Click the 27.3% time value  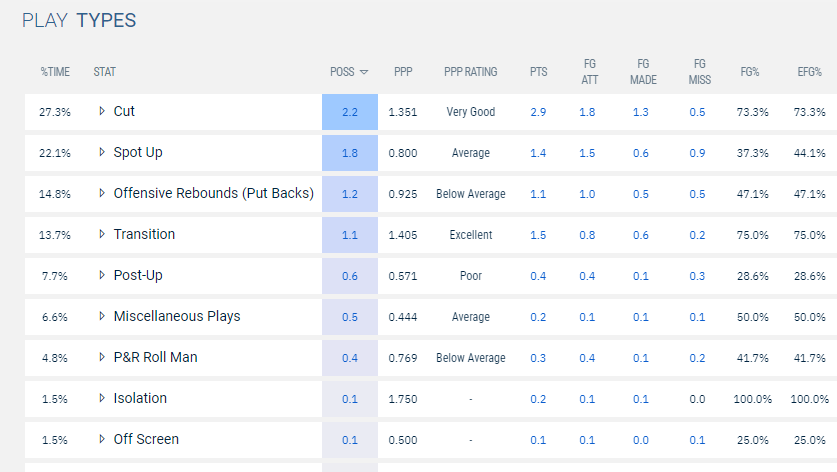coord(55,112)
